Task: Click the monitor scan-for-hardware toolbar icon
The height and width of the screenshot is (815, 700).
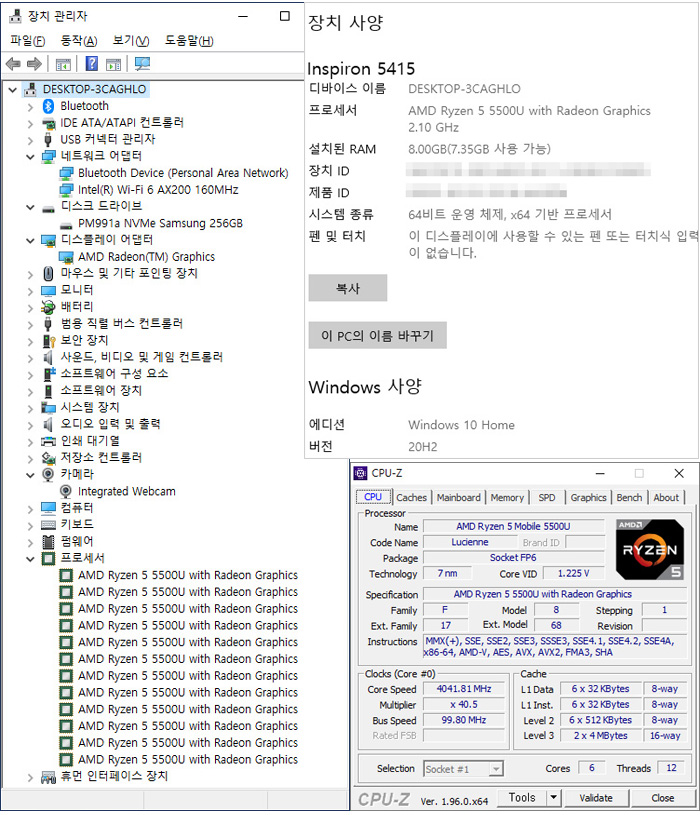Action: click(x=142, y=64)
